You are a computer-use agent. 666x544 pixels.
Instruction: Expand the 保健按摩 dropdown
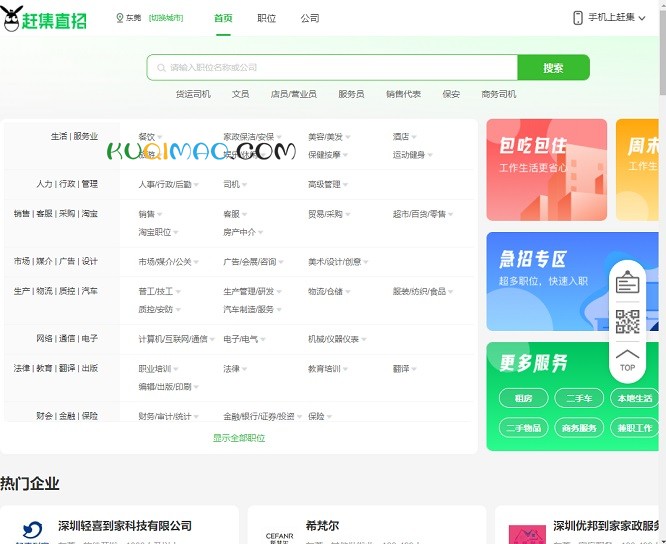(x=328, y=155)
